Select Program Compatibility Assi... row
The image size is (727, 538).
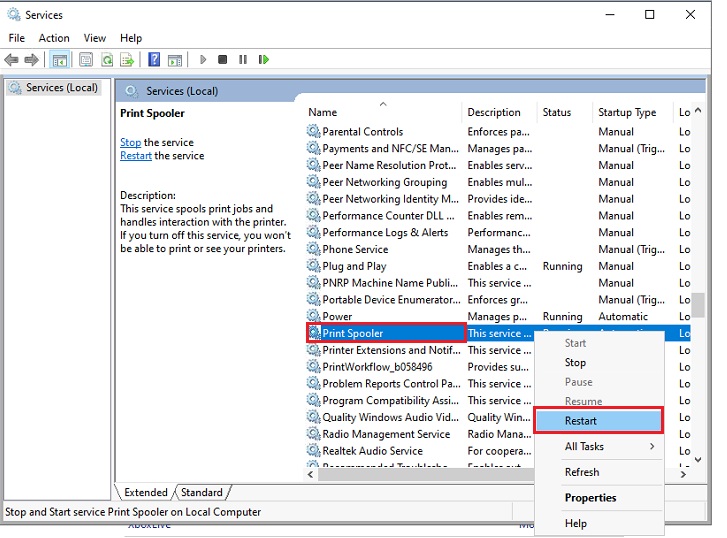coord(498,400)
